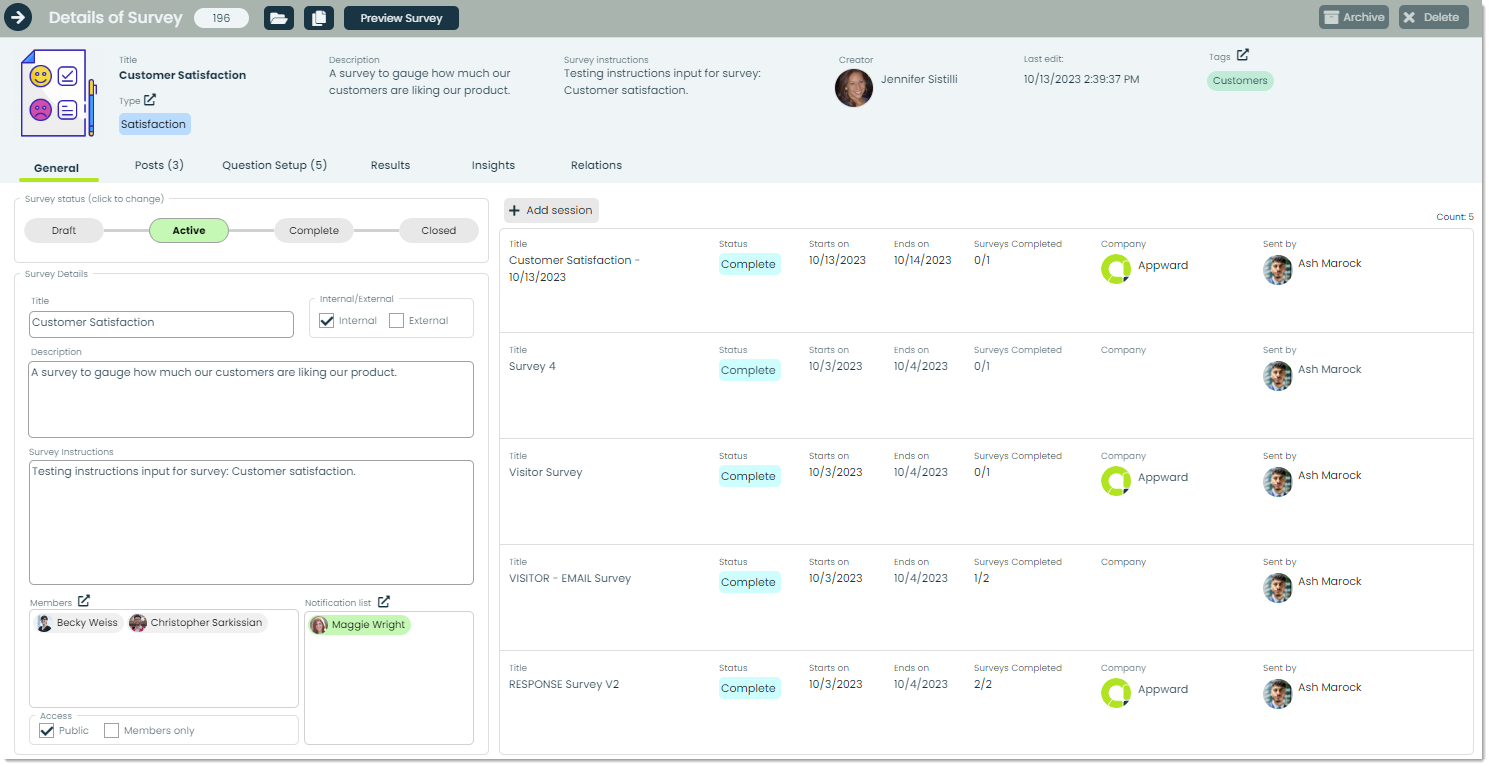The height and width of the screenshot is (767, 1490).
Task: Open the Members edit link icon
Action: point(84,601)
